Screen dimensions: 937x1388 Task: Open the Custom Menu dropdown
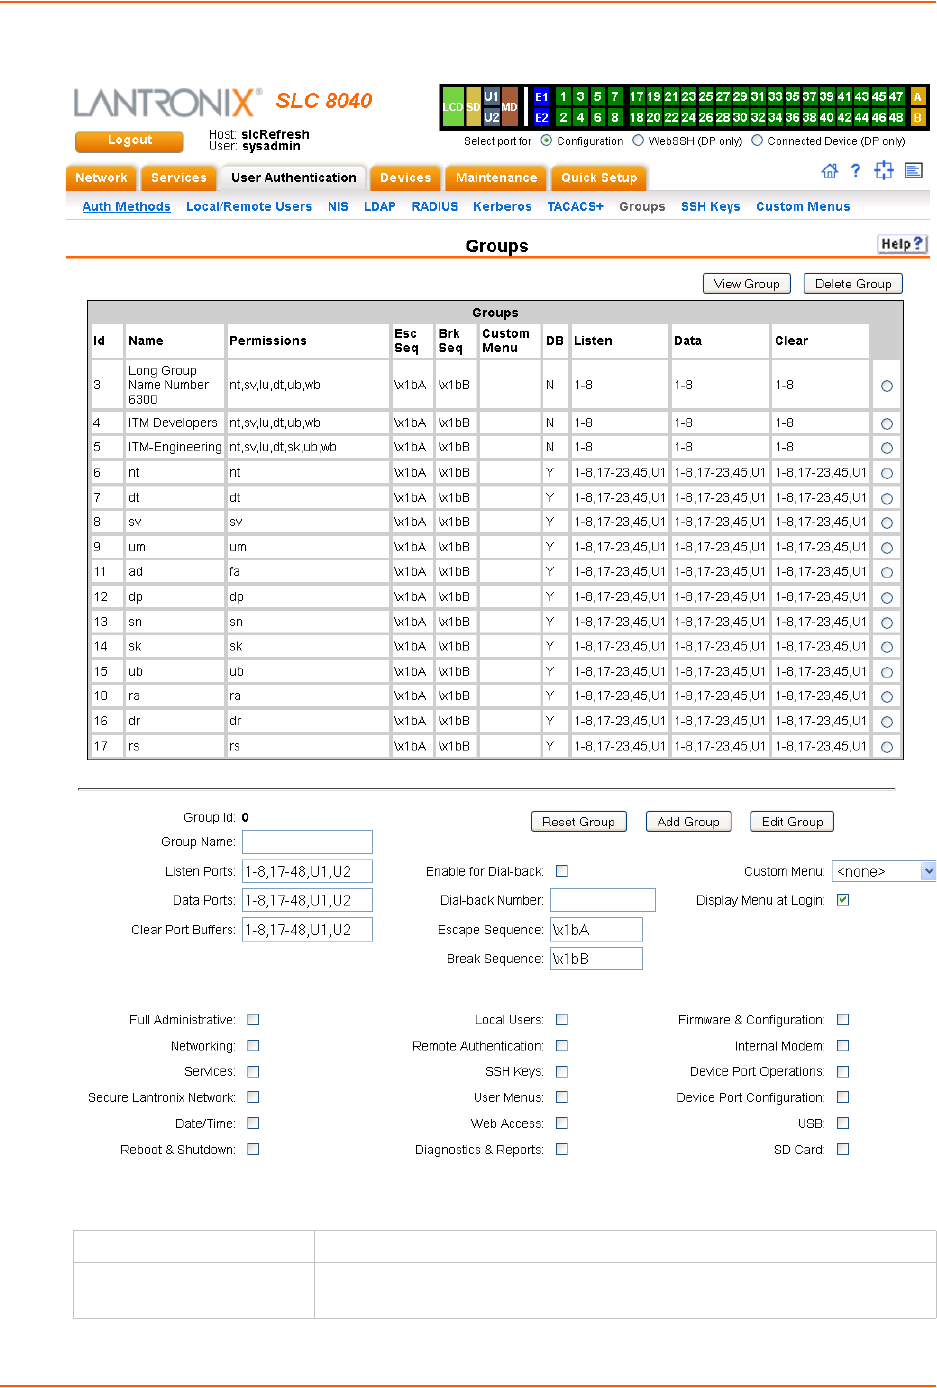pyautogui.click(x=885, y=871)
